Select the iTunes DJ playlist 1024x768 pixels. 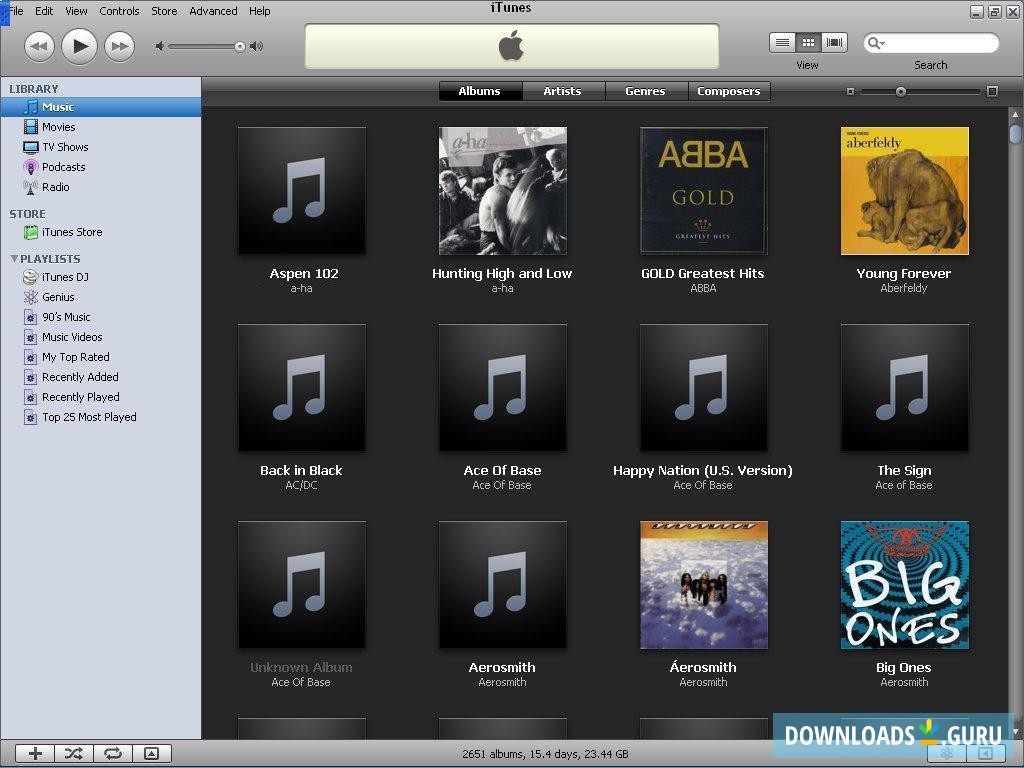pyautogui.click(x=101, y=277)
